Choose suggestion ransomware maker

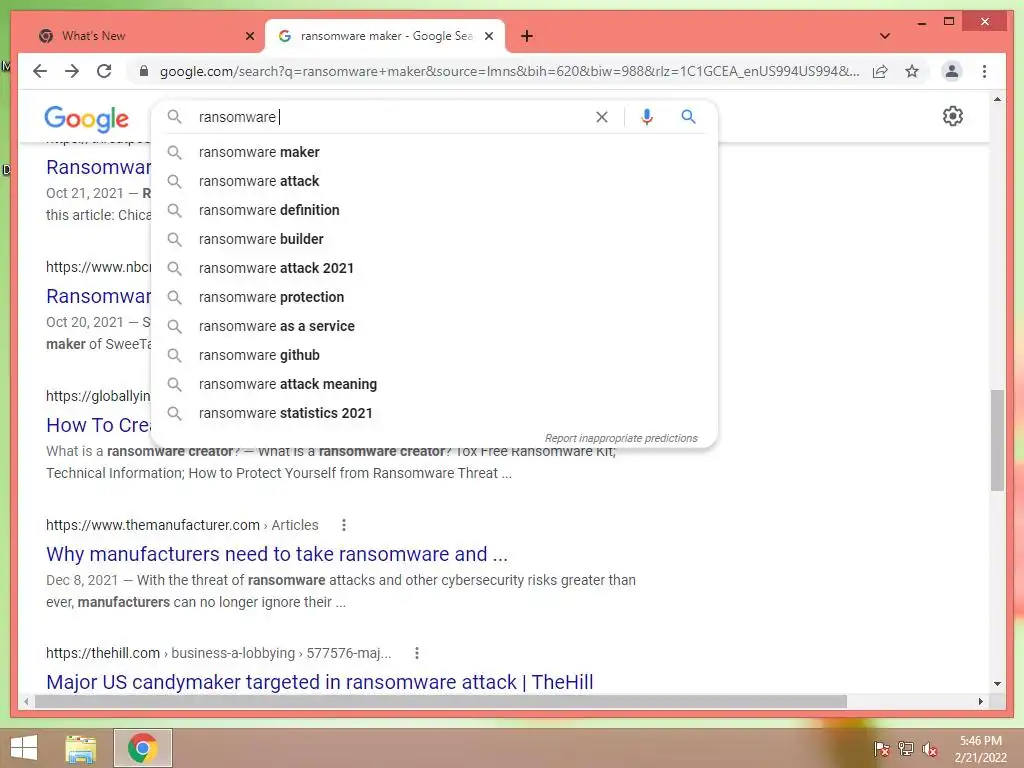pyautogui.click(x=434, y=152)
